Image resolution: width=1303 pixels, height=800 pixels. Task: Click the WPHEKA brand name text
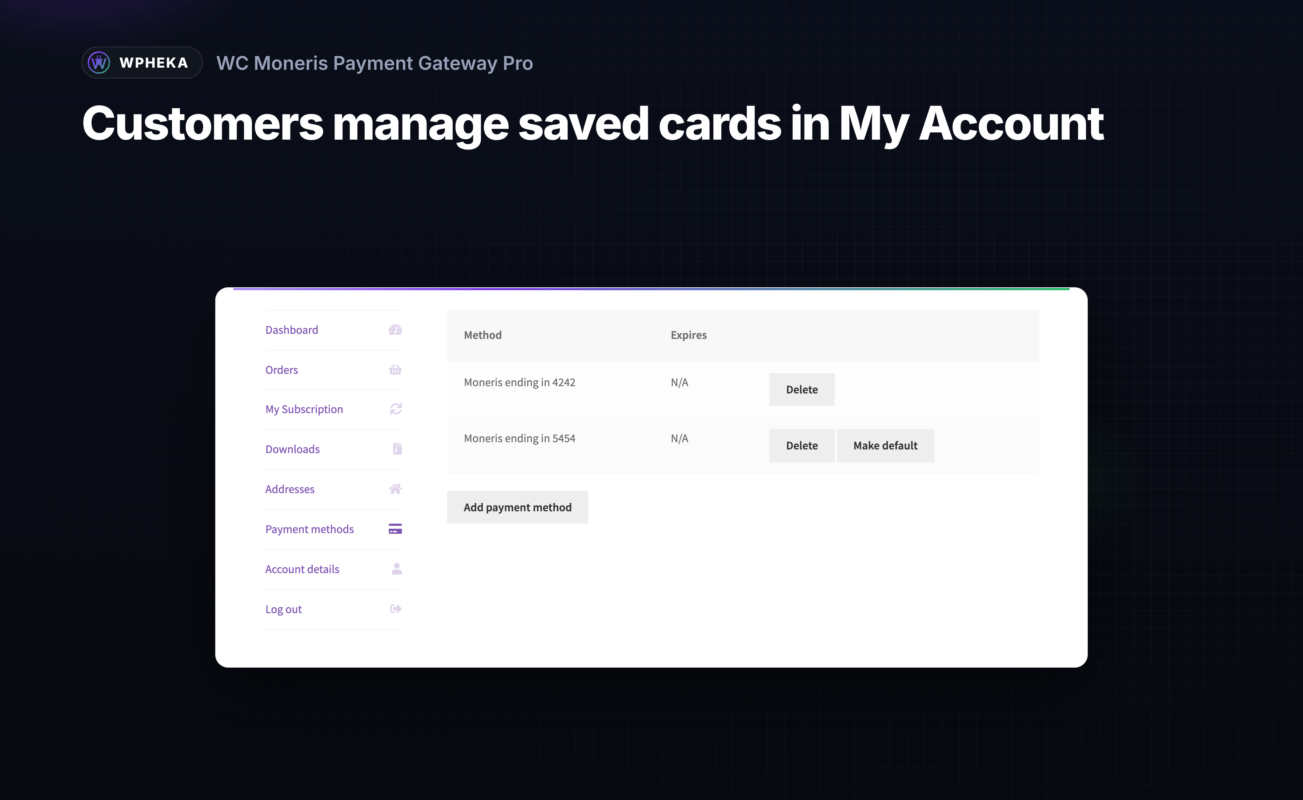(153, 63)
